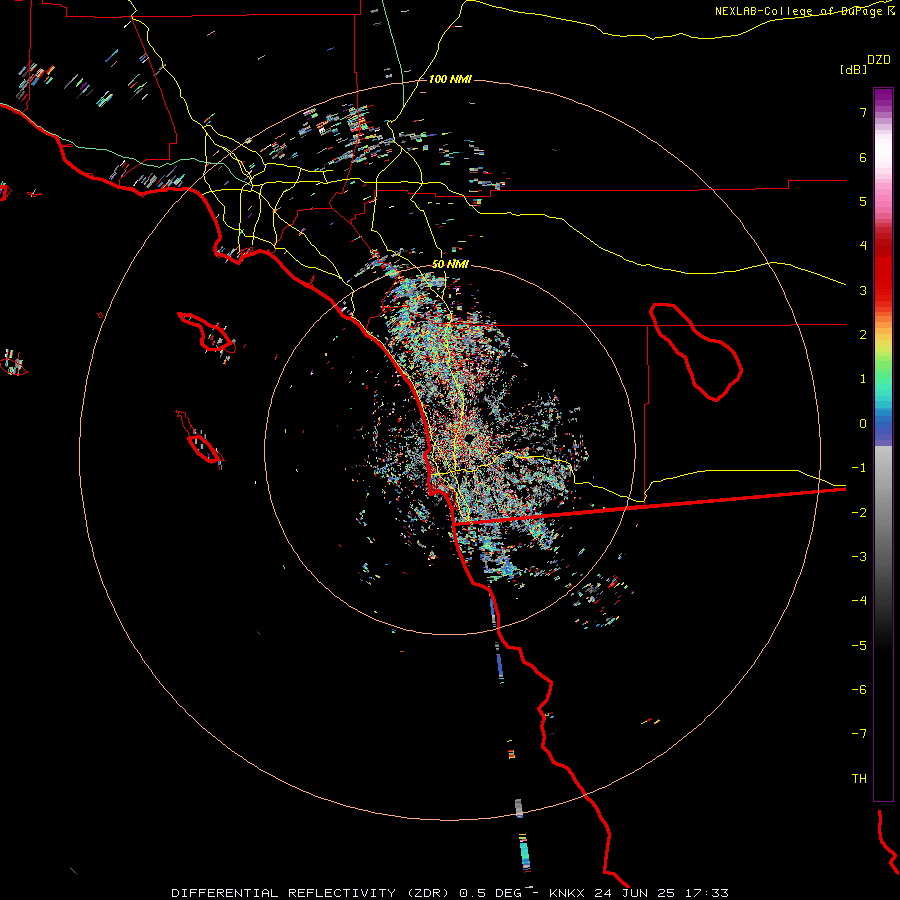The image size is (900, 900).
Task: Click the black radar site dot at ring center
Action: [470, 439]
